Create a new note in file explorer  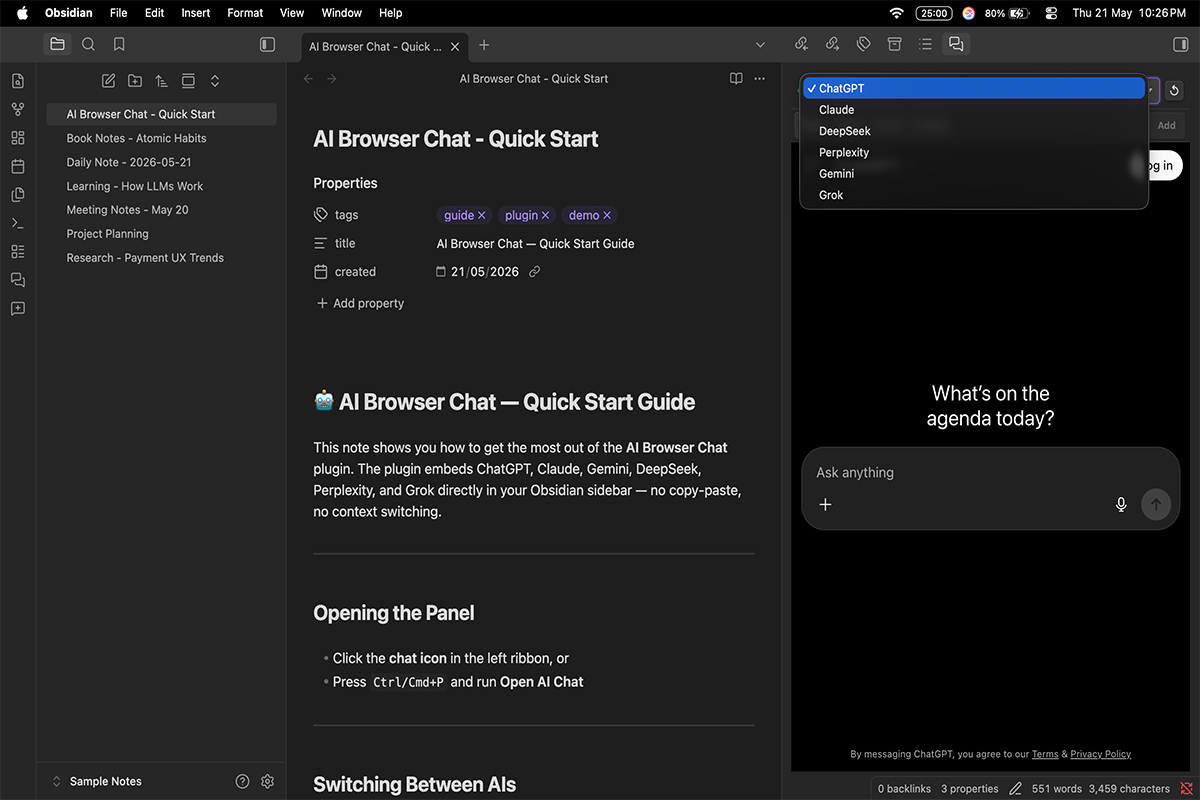109,81
